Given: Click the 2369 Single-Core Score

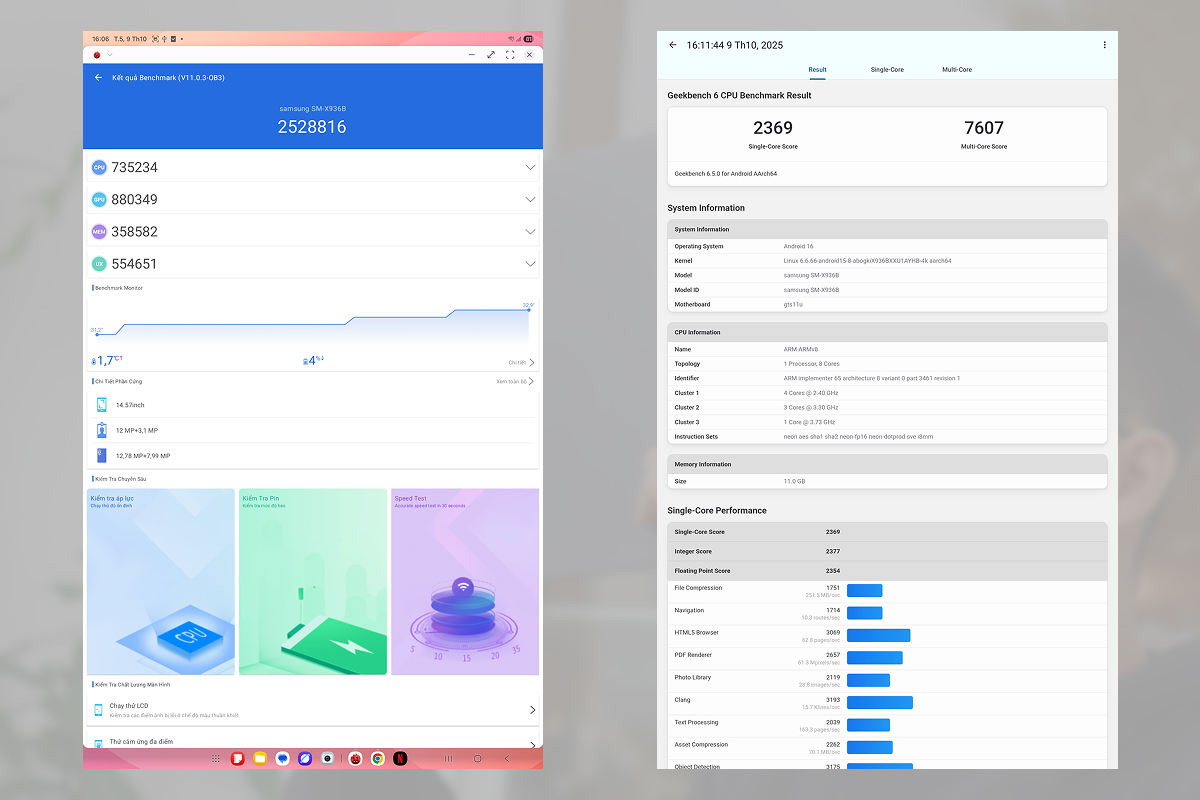Looking at the screenshot, I should pos(773,128).
